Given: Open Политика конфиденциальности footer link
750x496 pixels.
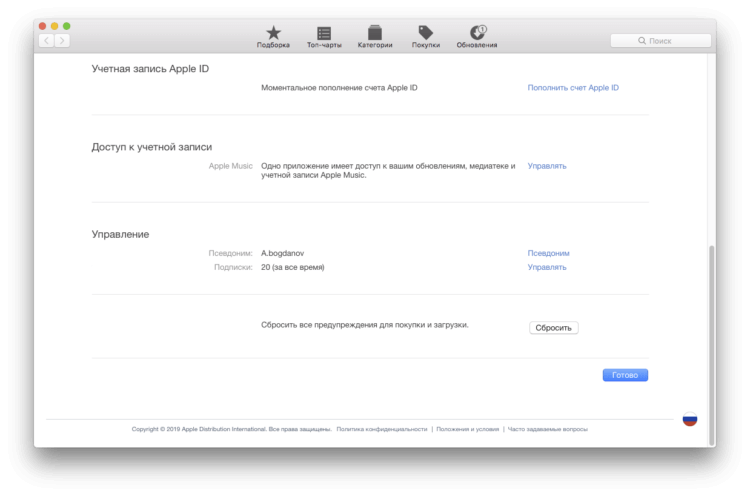Looking at the screenshot, I should pyautogui.click(x=382, y=429).
